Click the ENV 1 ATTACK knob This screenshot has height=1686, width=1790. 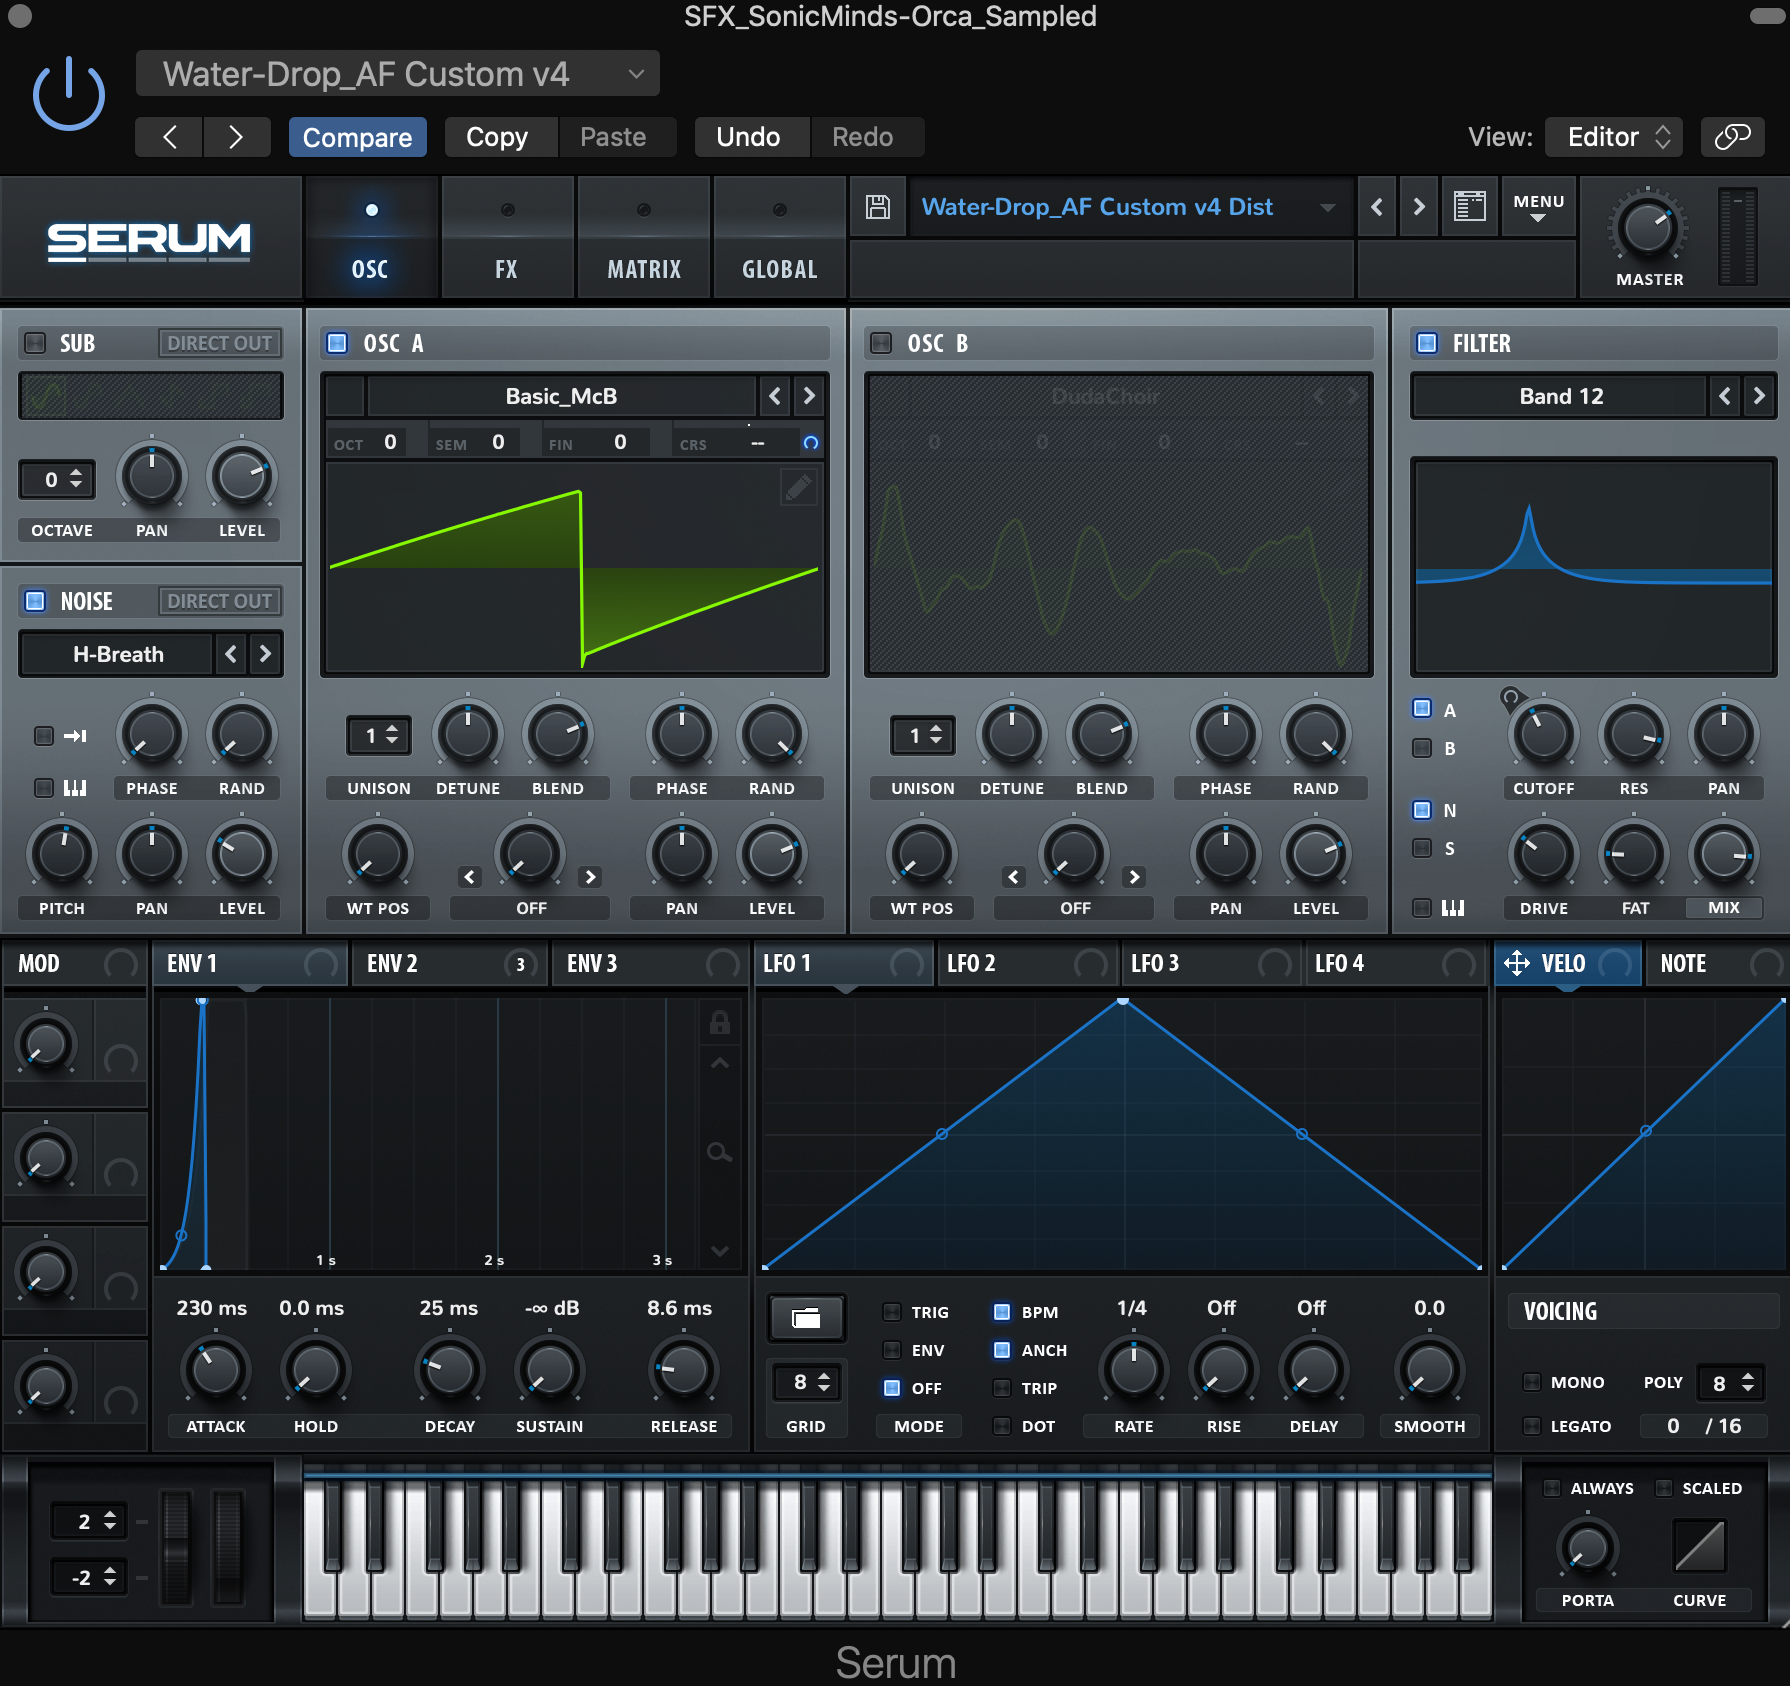pyautogui.click(x=215, y=1370)
